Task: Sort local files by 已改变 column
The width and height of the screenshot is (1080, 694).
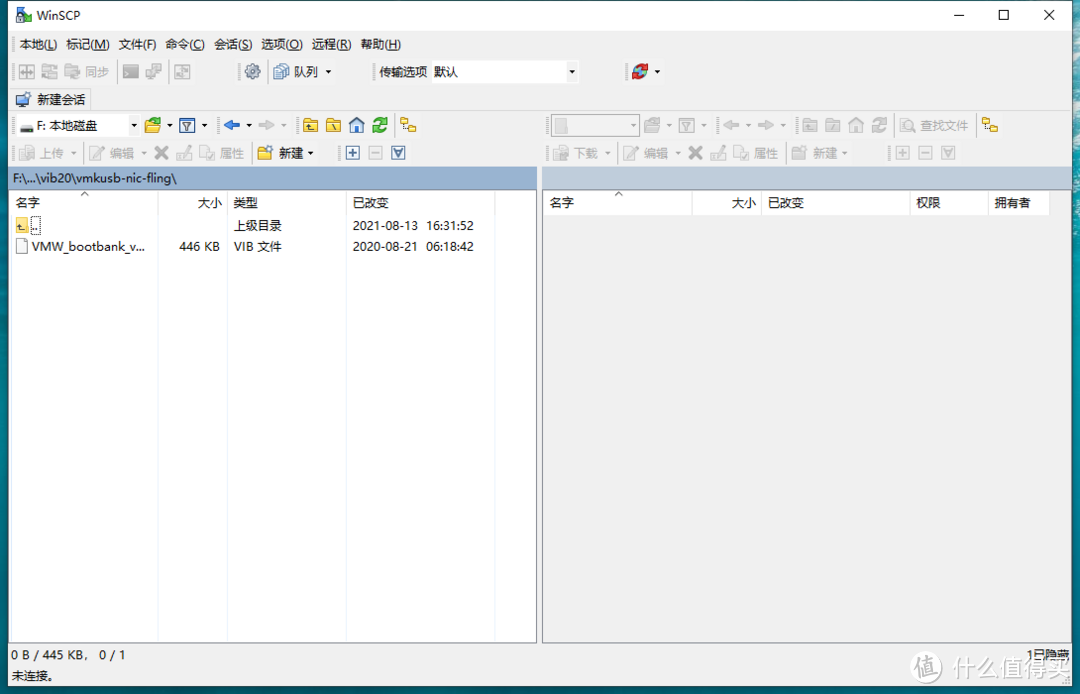Action: pos(420,202)
